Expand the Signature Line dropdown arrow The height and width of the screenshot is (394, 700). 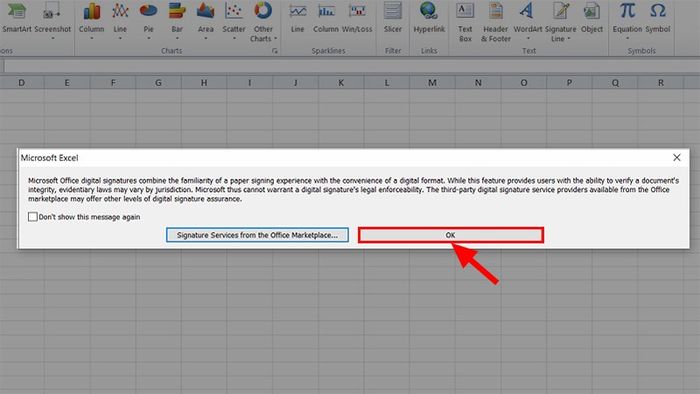click(x=569, y=39)
